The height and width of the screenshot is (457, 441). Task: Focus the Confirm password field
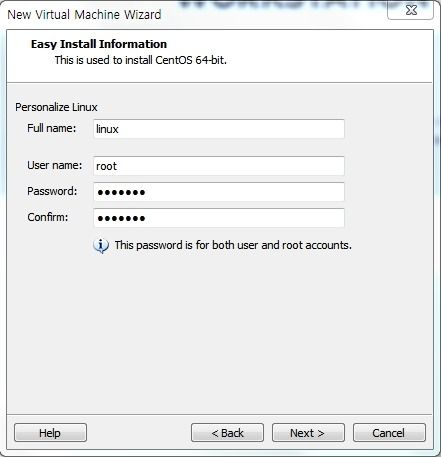(x=219, y=218)
